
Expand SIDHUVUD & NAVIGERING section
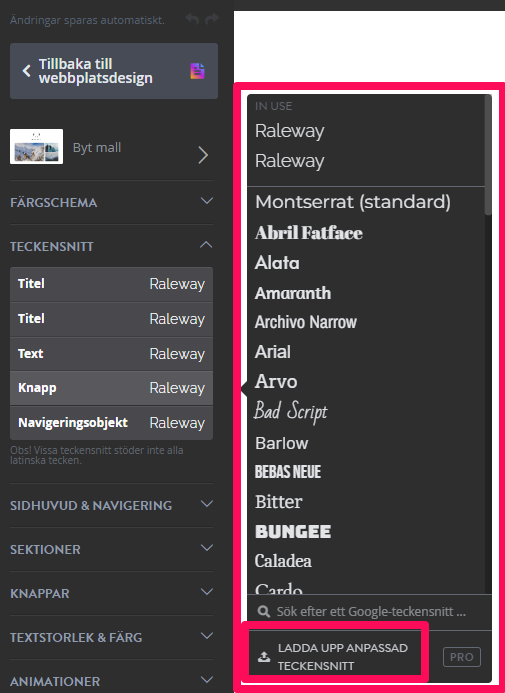111,505
